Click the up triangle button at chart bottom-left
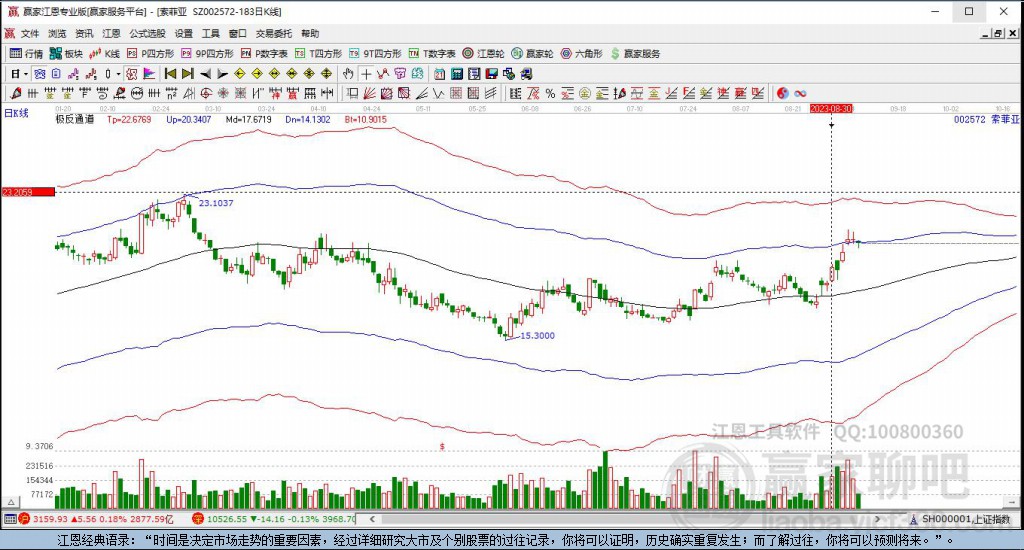This screenshot has height=550, width=1024. tap(11, 502)
